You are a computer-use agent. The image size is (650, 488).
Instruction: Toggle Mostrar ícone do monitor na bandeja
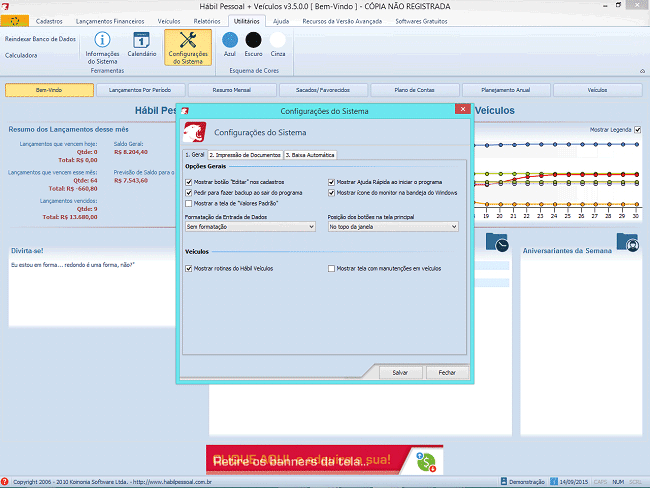(331, 193)
